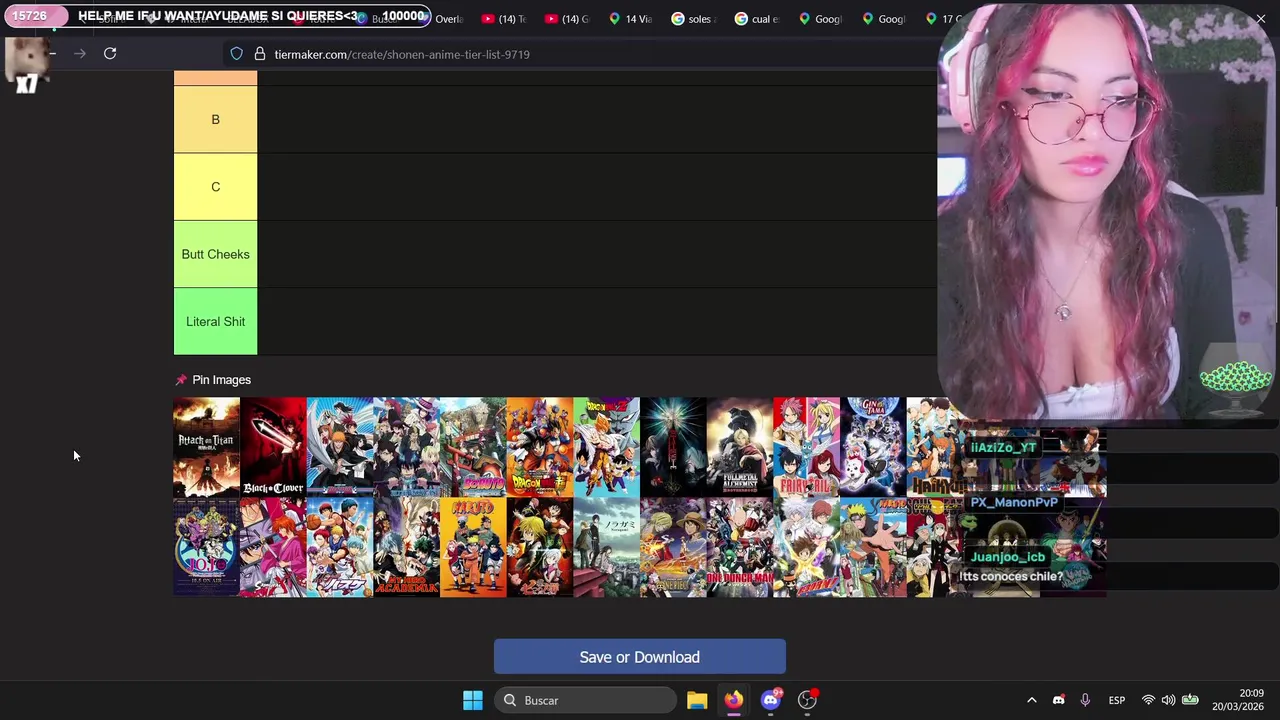Select the One Piece poster
This screenshot has width=1280, height=720.
(x=673, y=547)
